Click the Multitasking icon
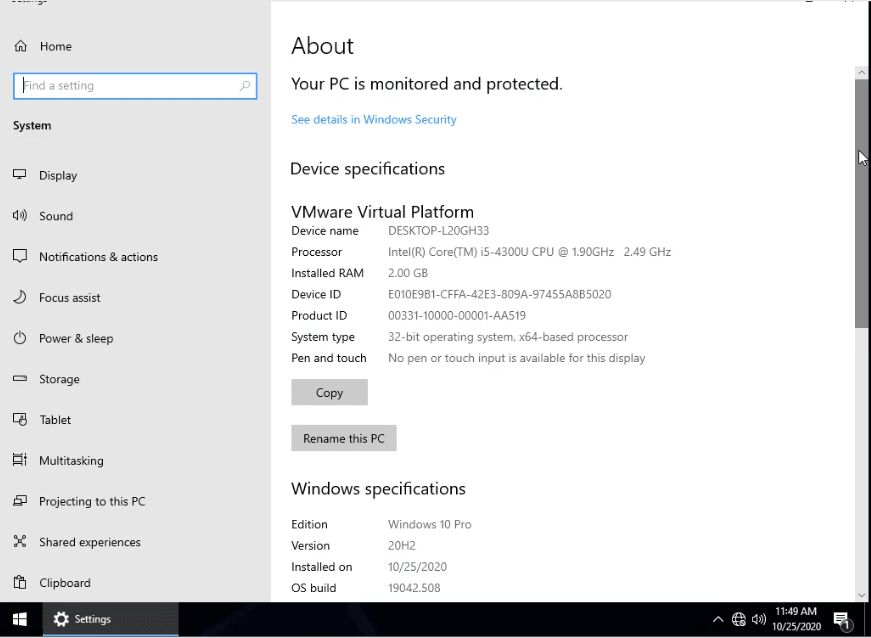The height and width of the screenshot is (638, 871). [19, 460]
